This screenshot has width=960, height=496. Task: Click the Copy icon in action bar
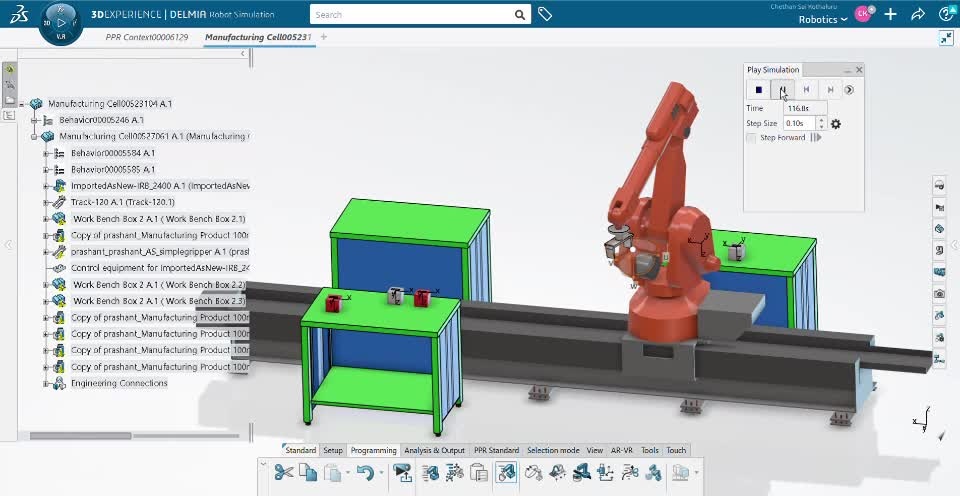[x=308, y=472]
